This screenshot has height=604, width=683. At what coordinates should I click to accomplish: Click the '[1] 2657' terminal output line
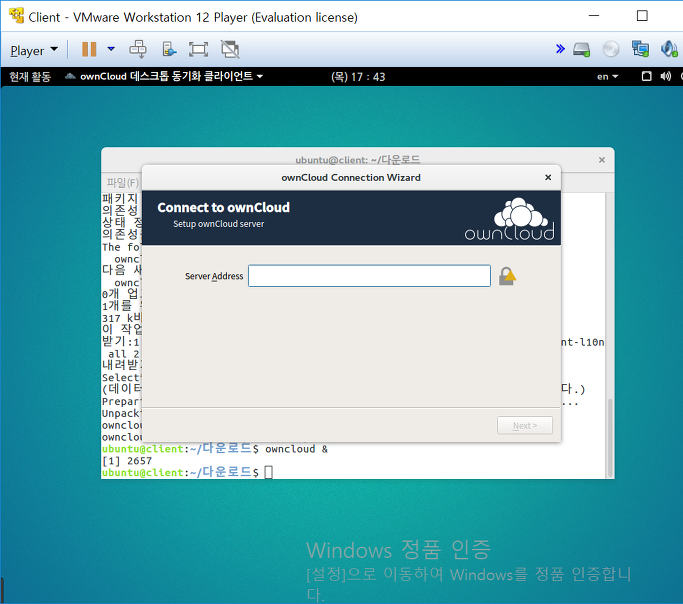point(127,461)
